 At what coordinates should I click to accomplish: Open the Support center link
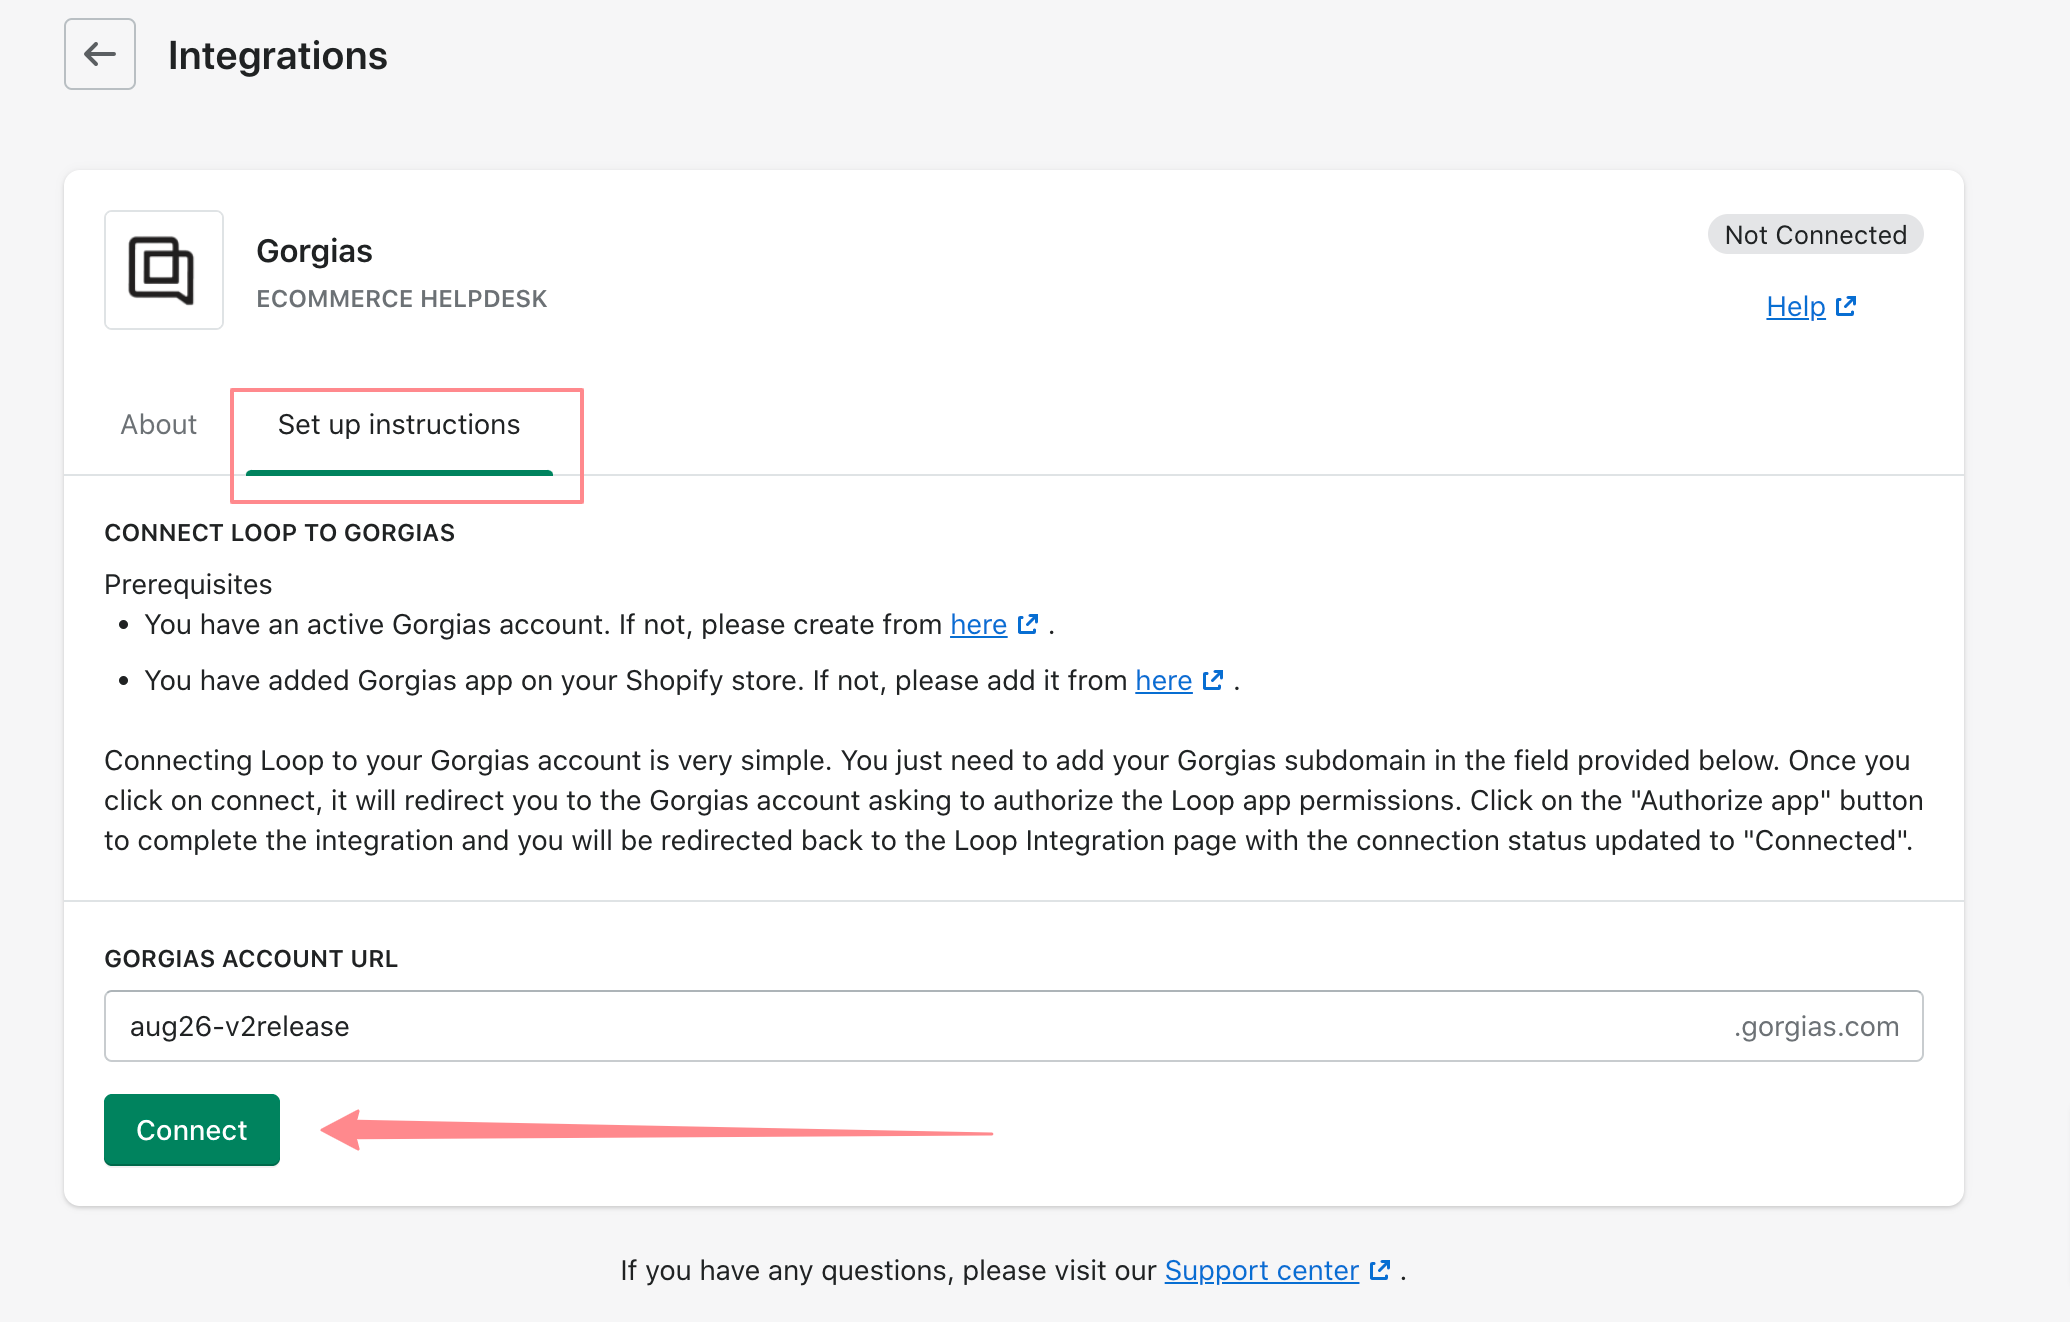tap(1262, 1270)
